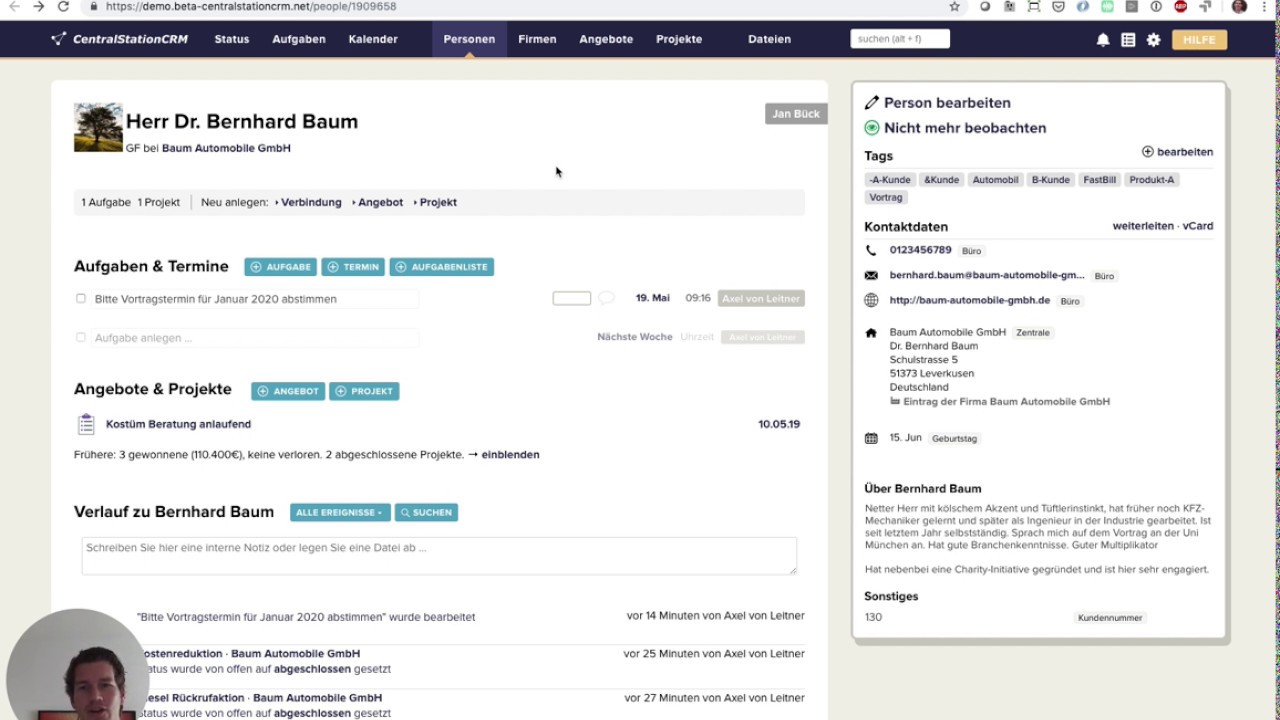Click the bernhard.baum email address
The image size is (1280, 720).
click(x=987, y=275)
